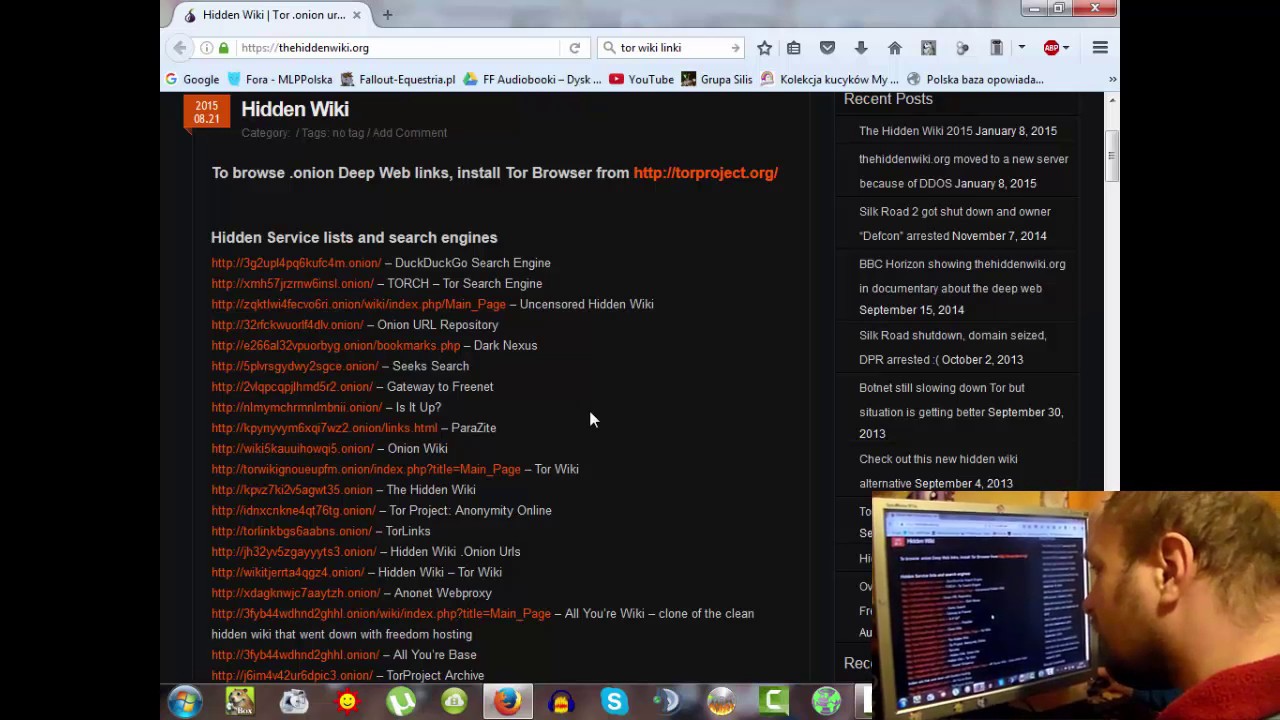The height and width of the screenshot is (720, 1280).
Task: Open the bookmarks list icon
Action: [x=794, y=48]
